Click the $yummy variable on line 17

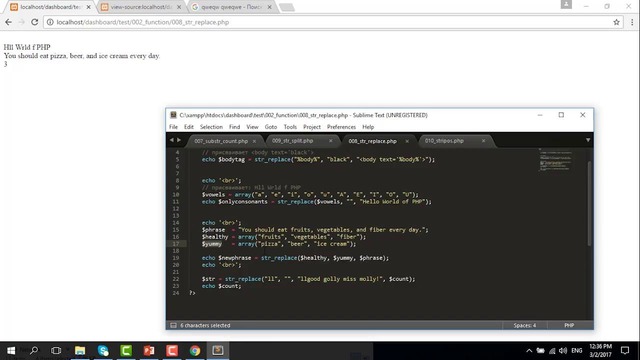click(x=211, y=244)
